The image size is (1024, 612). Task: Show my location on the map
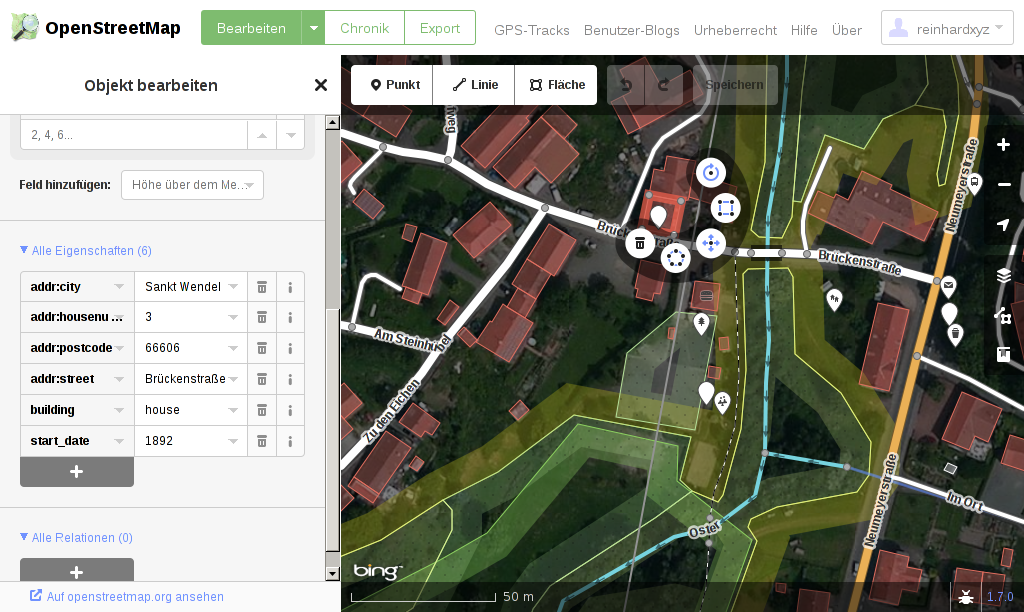[1003, 225]
